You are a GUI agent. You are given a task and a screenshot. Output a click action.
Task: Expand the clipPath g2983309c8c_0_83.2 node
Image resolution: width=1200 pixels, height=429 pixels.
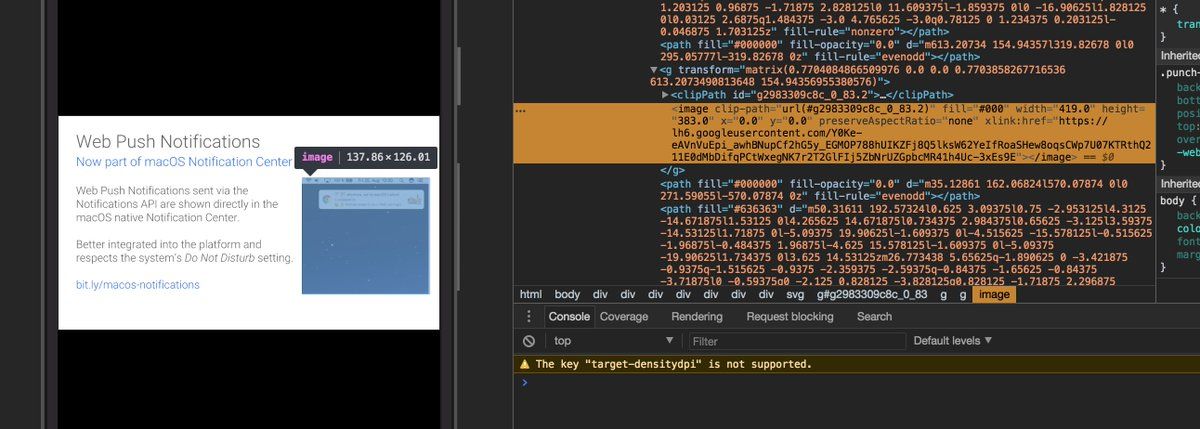[x=665, y=94]
